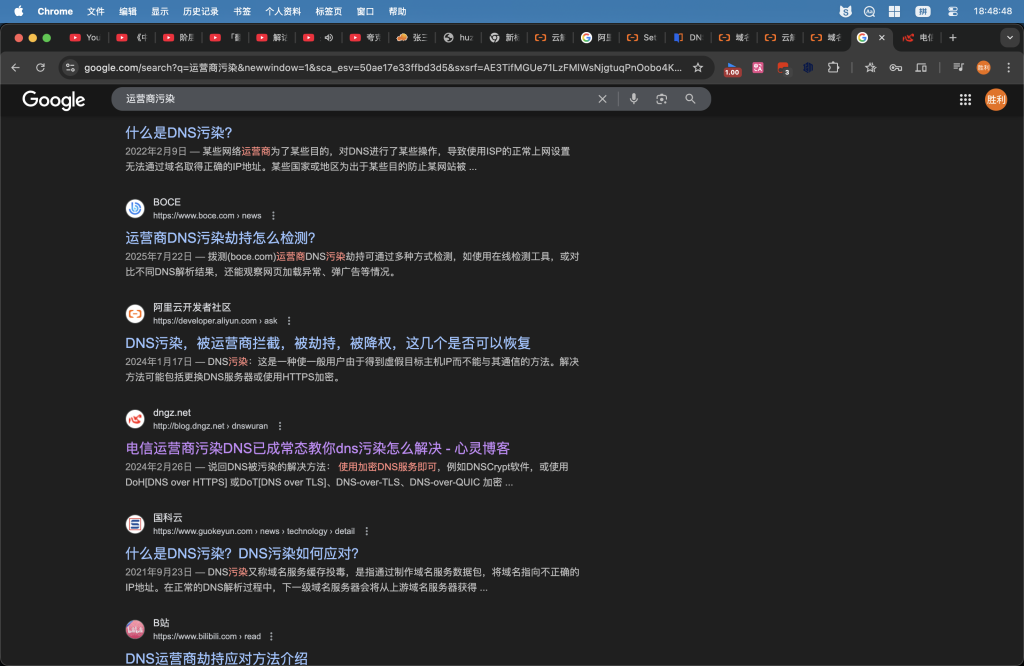
Task: Bookmark this page with the star icon
Action: pos(698,67)
